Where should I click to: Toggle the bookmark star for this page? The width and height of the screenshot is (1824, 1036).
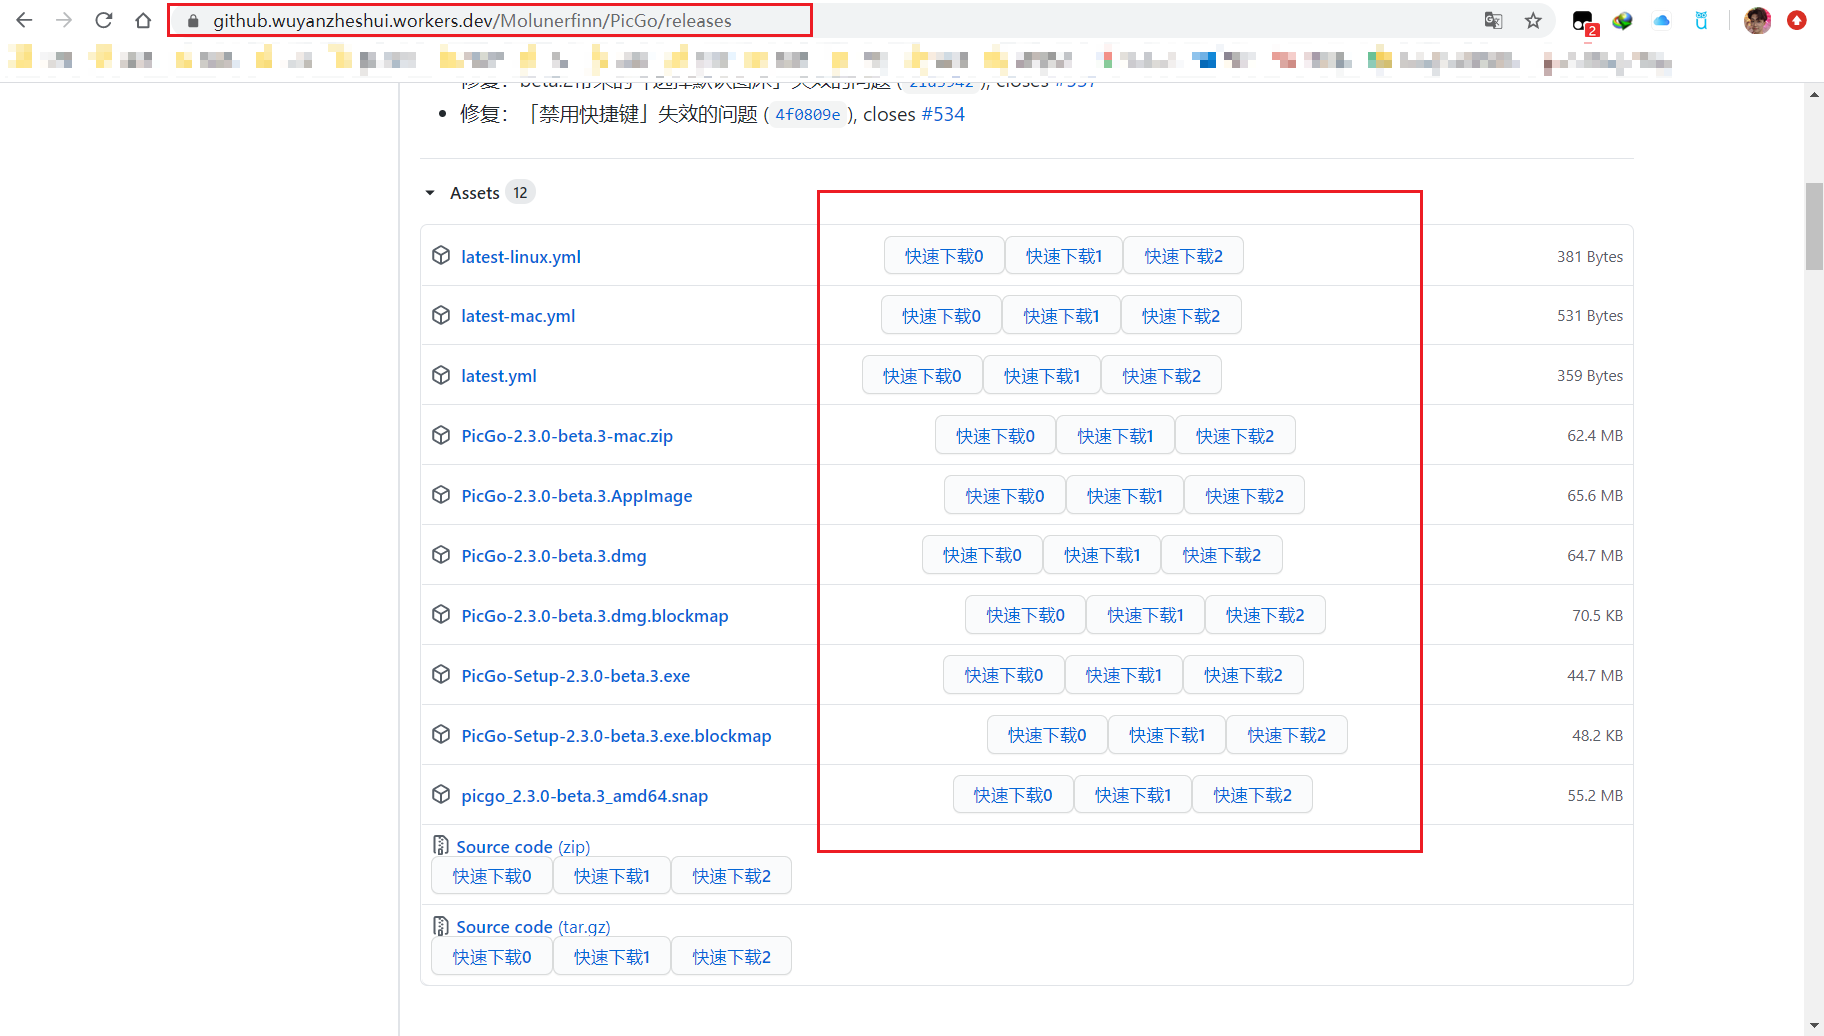[1533, 20]
